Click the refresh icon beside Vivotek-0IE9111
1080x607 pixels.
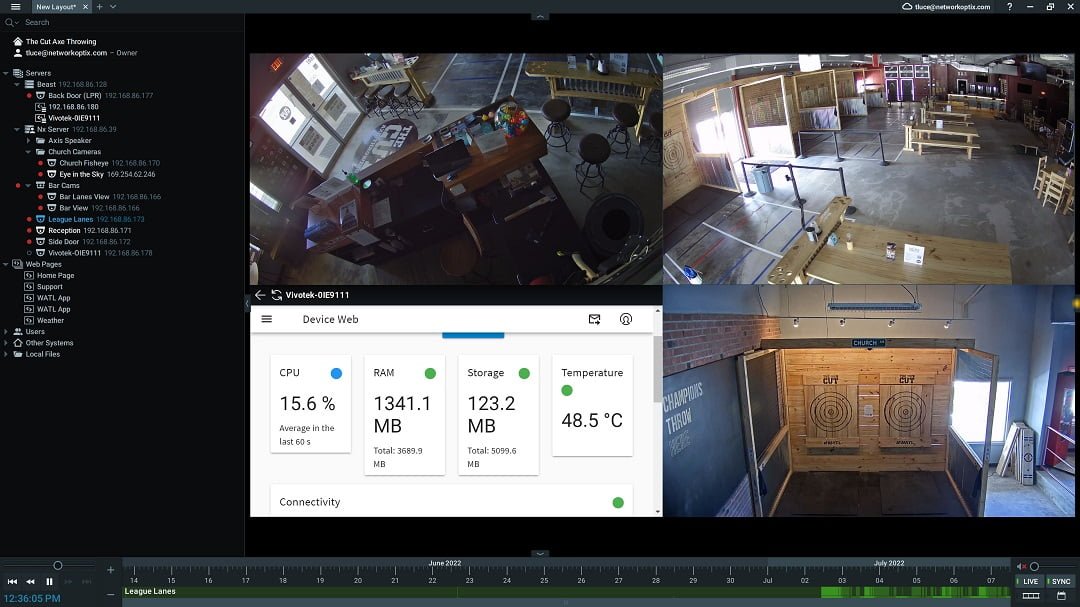[276, 295]
